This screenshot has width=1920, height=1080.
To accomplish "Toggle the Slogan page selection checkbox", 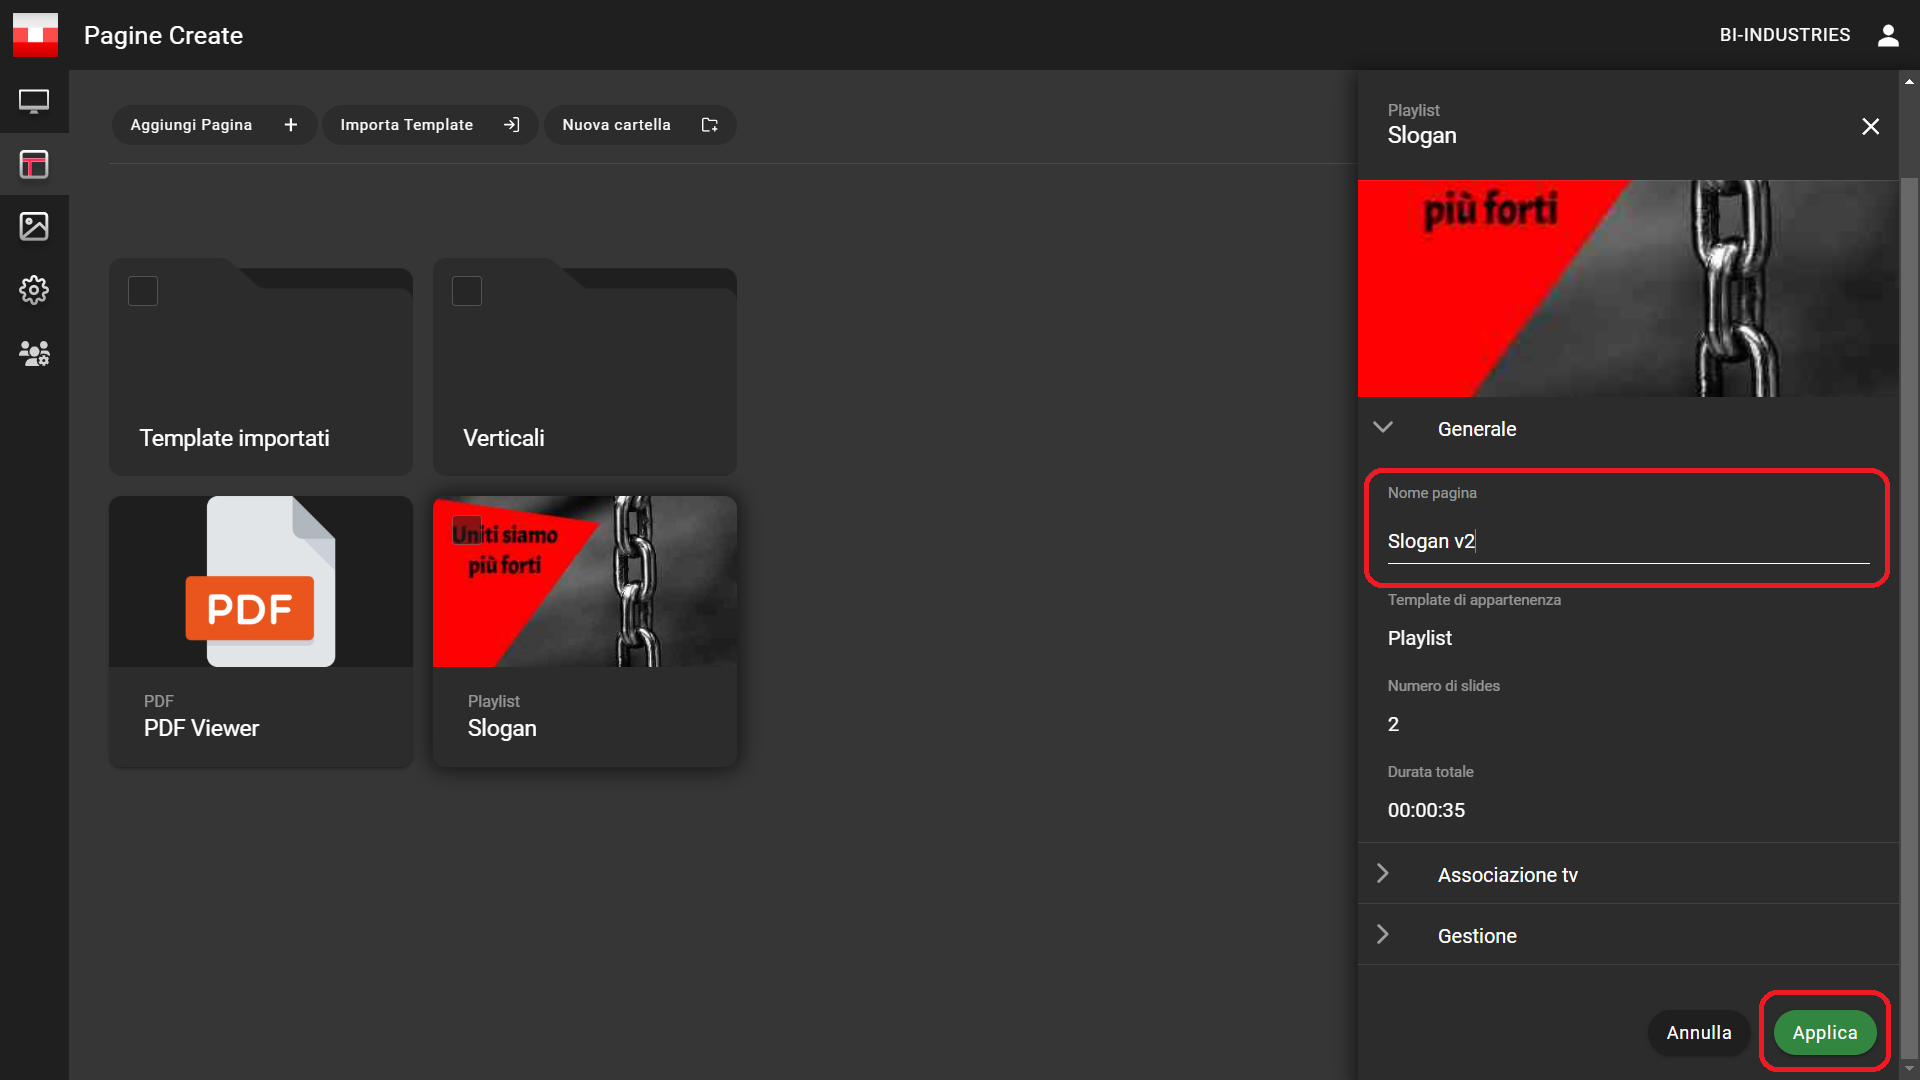I will pyautogui.click(x=467, y=530).
